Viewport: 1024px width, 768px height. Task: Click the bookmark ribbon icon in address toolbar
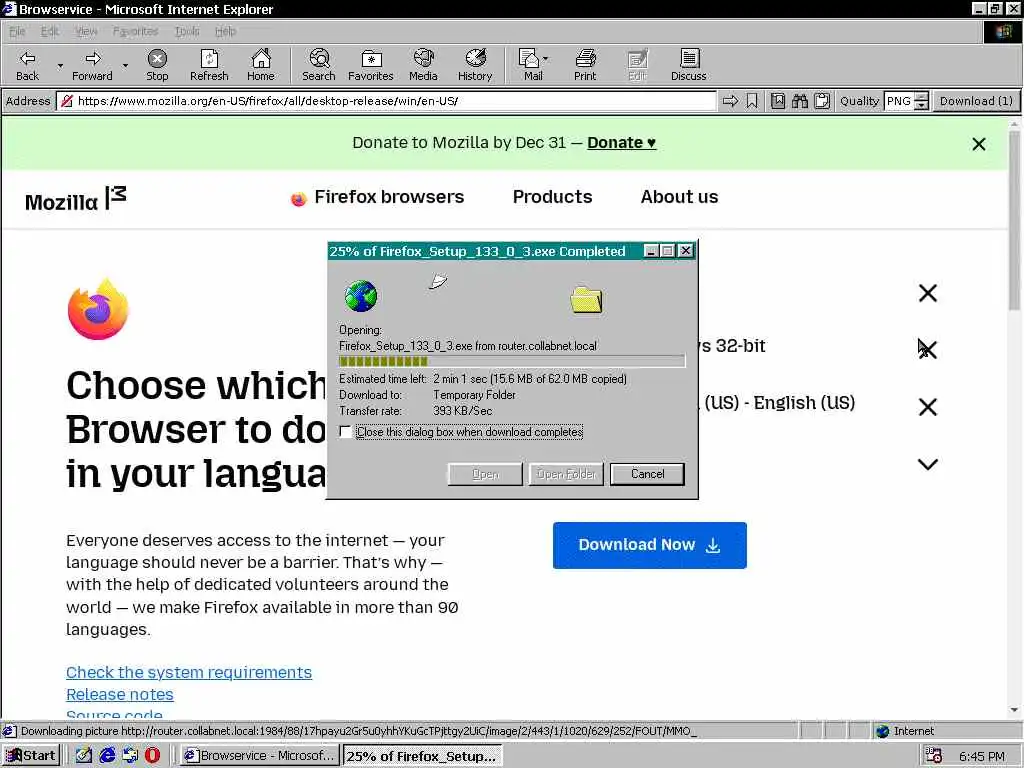(752, 101)
